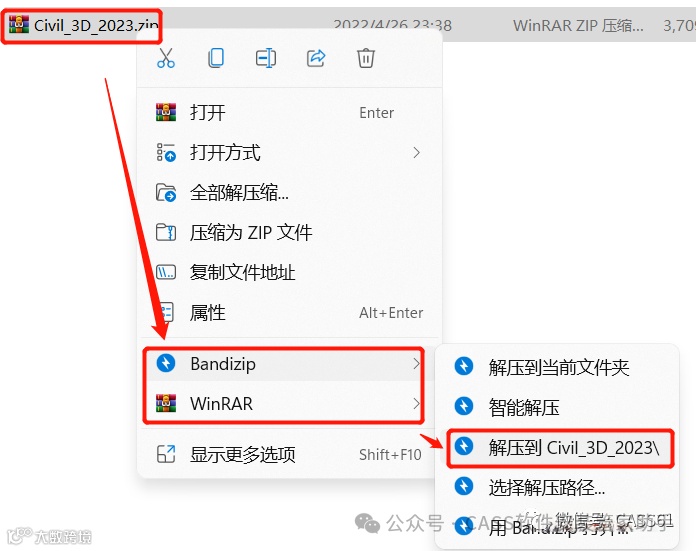The image size is (696, 551).
Task: Click the Cut scissors icon
Action: tap(166, 58)
